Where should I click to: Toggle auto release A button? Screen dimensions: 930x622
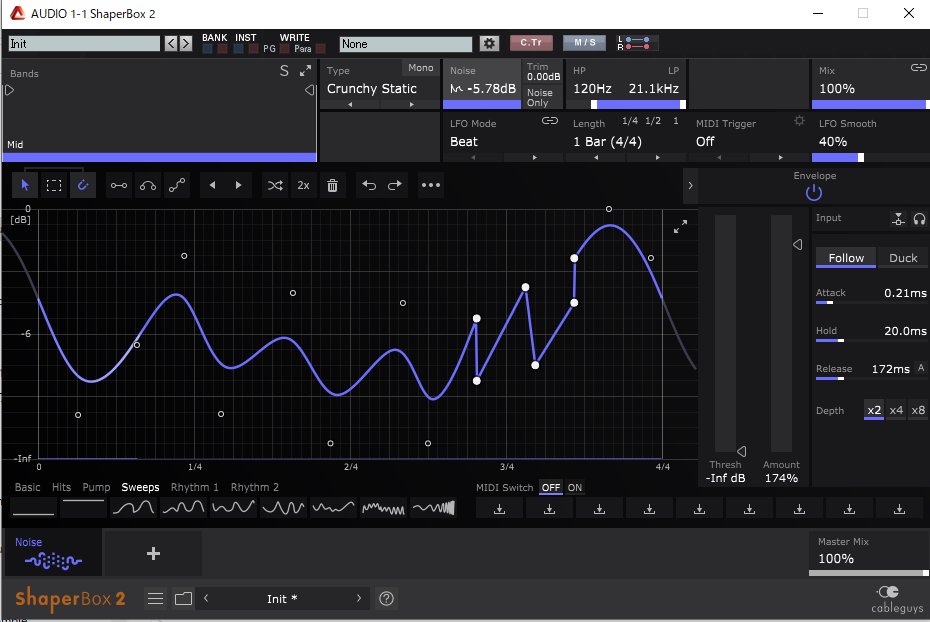point(921,368)
